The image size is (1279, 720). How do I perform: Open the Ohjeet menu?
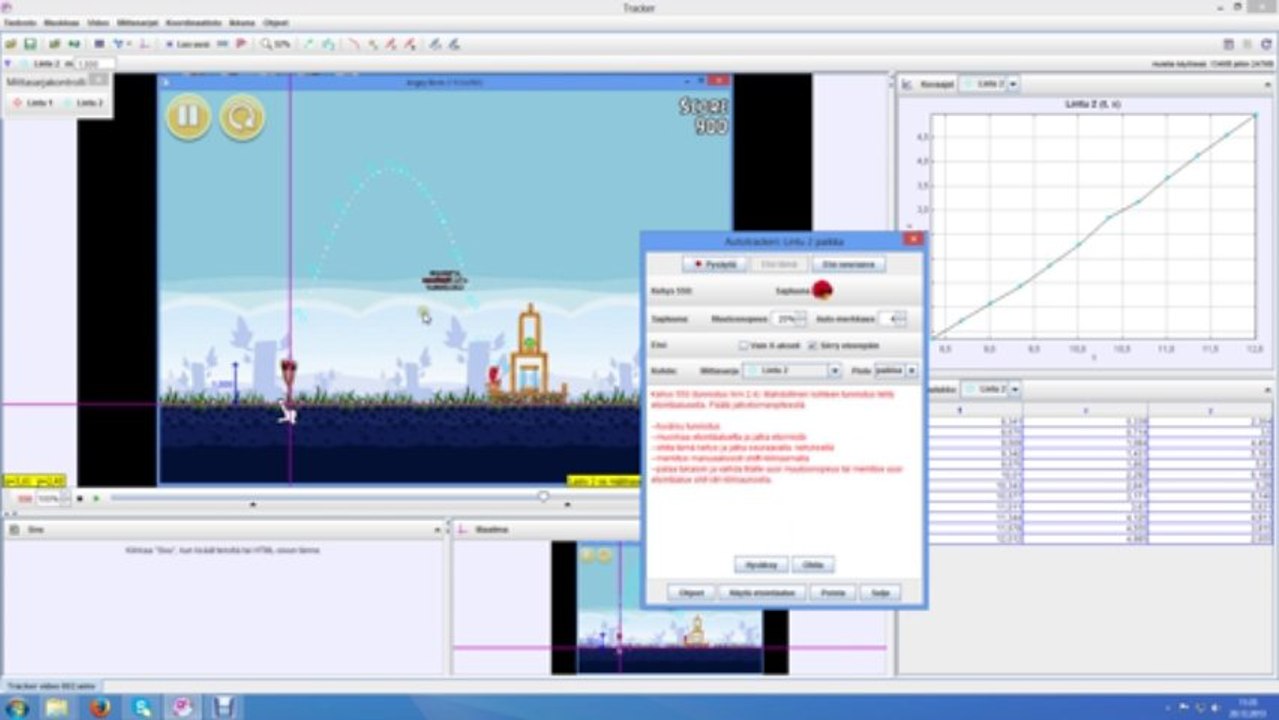tap(275, 21)
